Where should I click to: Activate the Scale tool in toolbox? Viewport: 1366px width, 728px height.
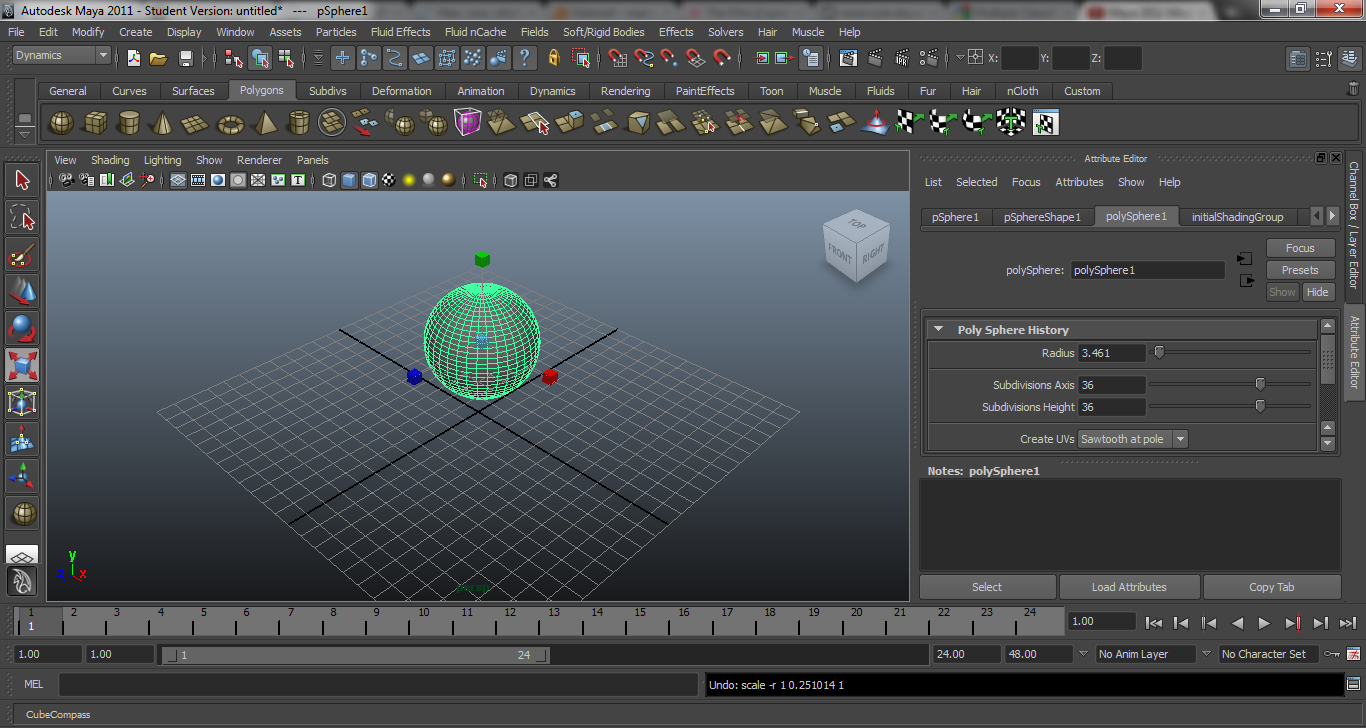(x=23, y=366)
